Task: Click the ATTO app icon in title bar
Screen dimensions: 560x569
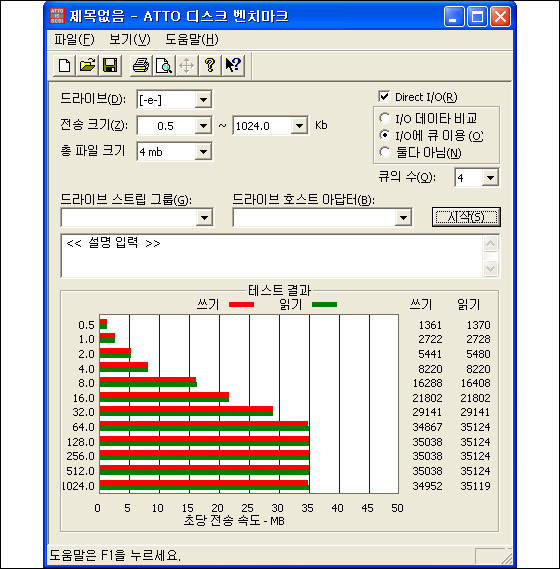Action: click(57, 16)
